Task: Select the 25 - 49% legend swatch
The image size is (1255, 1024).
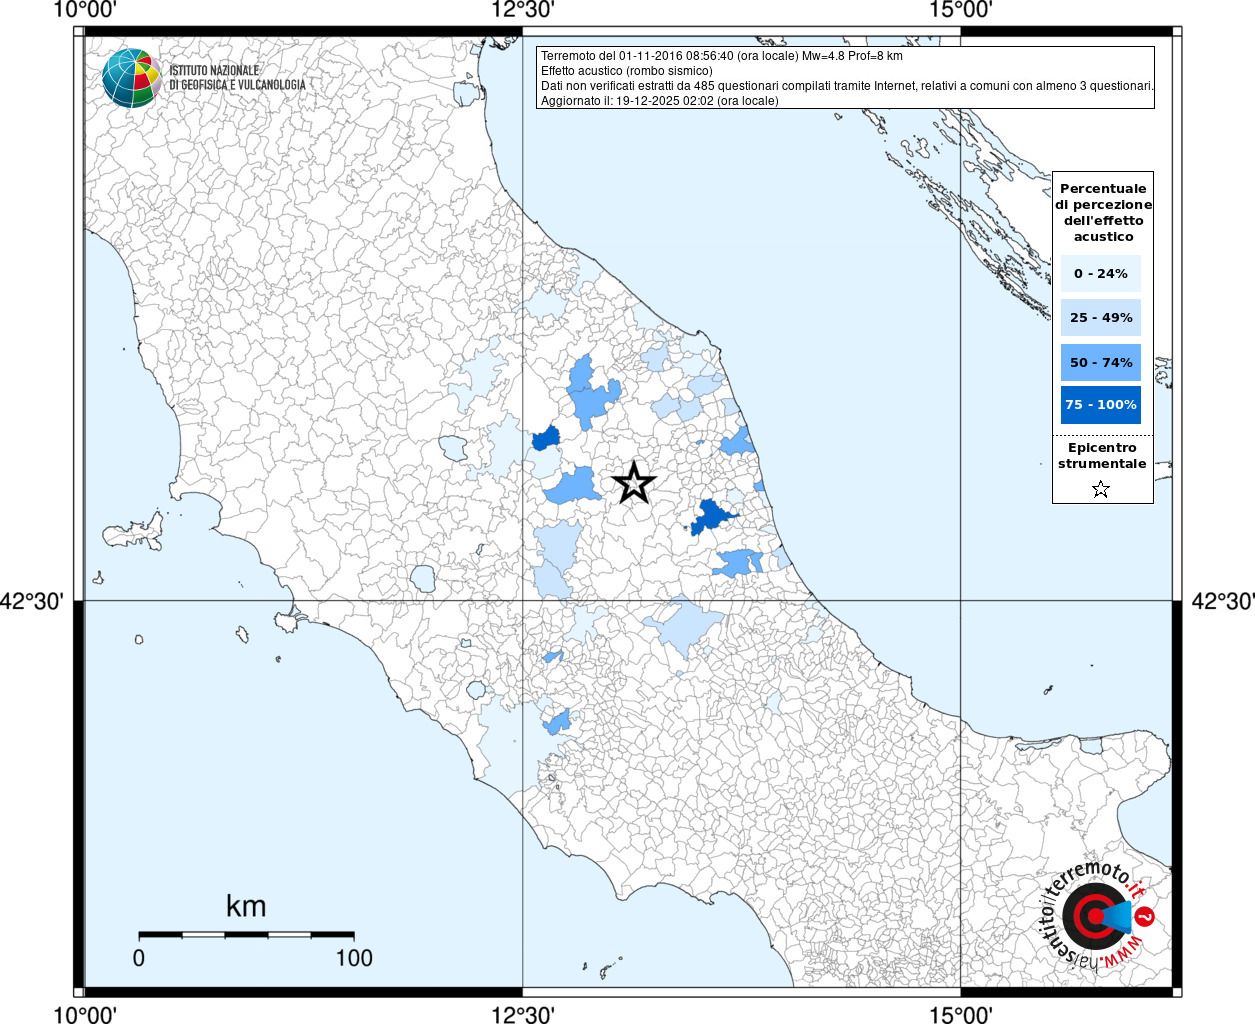Action: [1100, 318]
